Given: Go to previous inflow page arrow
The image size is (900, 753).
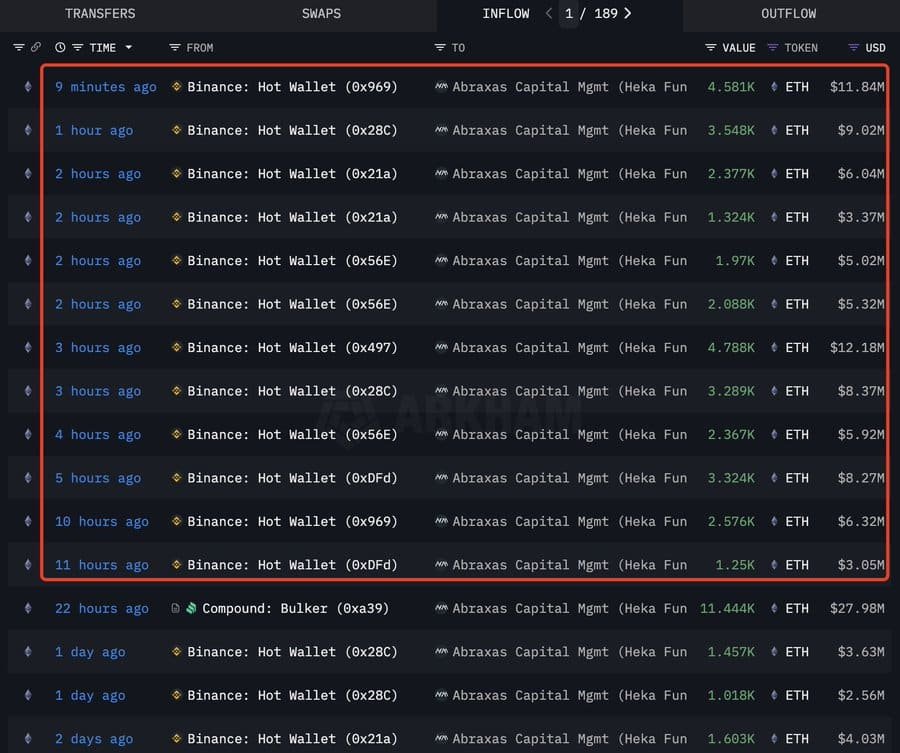Looking at the screenshot, I should tap(549, 13).
